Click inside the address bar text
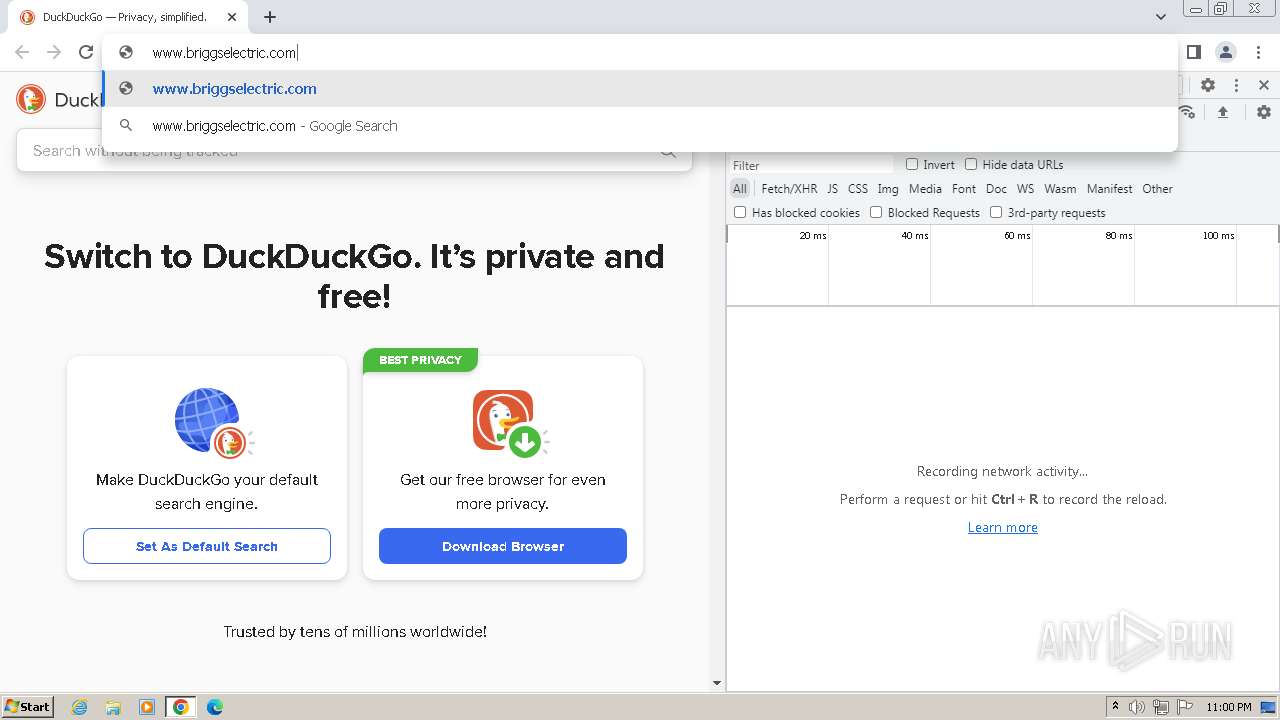This screenshot has width=1280, height=720. click(225, 52)
